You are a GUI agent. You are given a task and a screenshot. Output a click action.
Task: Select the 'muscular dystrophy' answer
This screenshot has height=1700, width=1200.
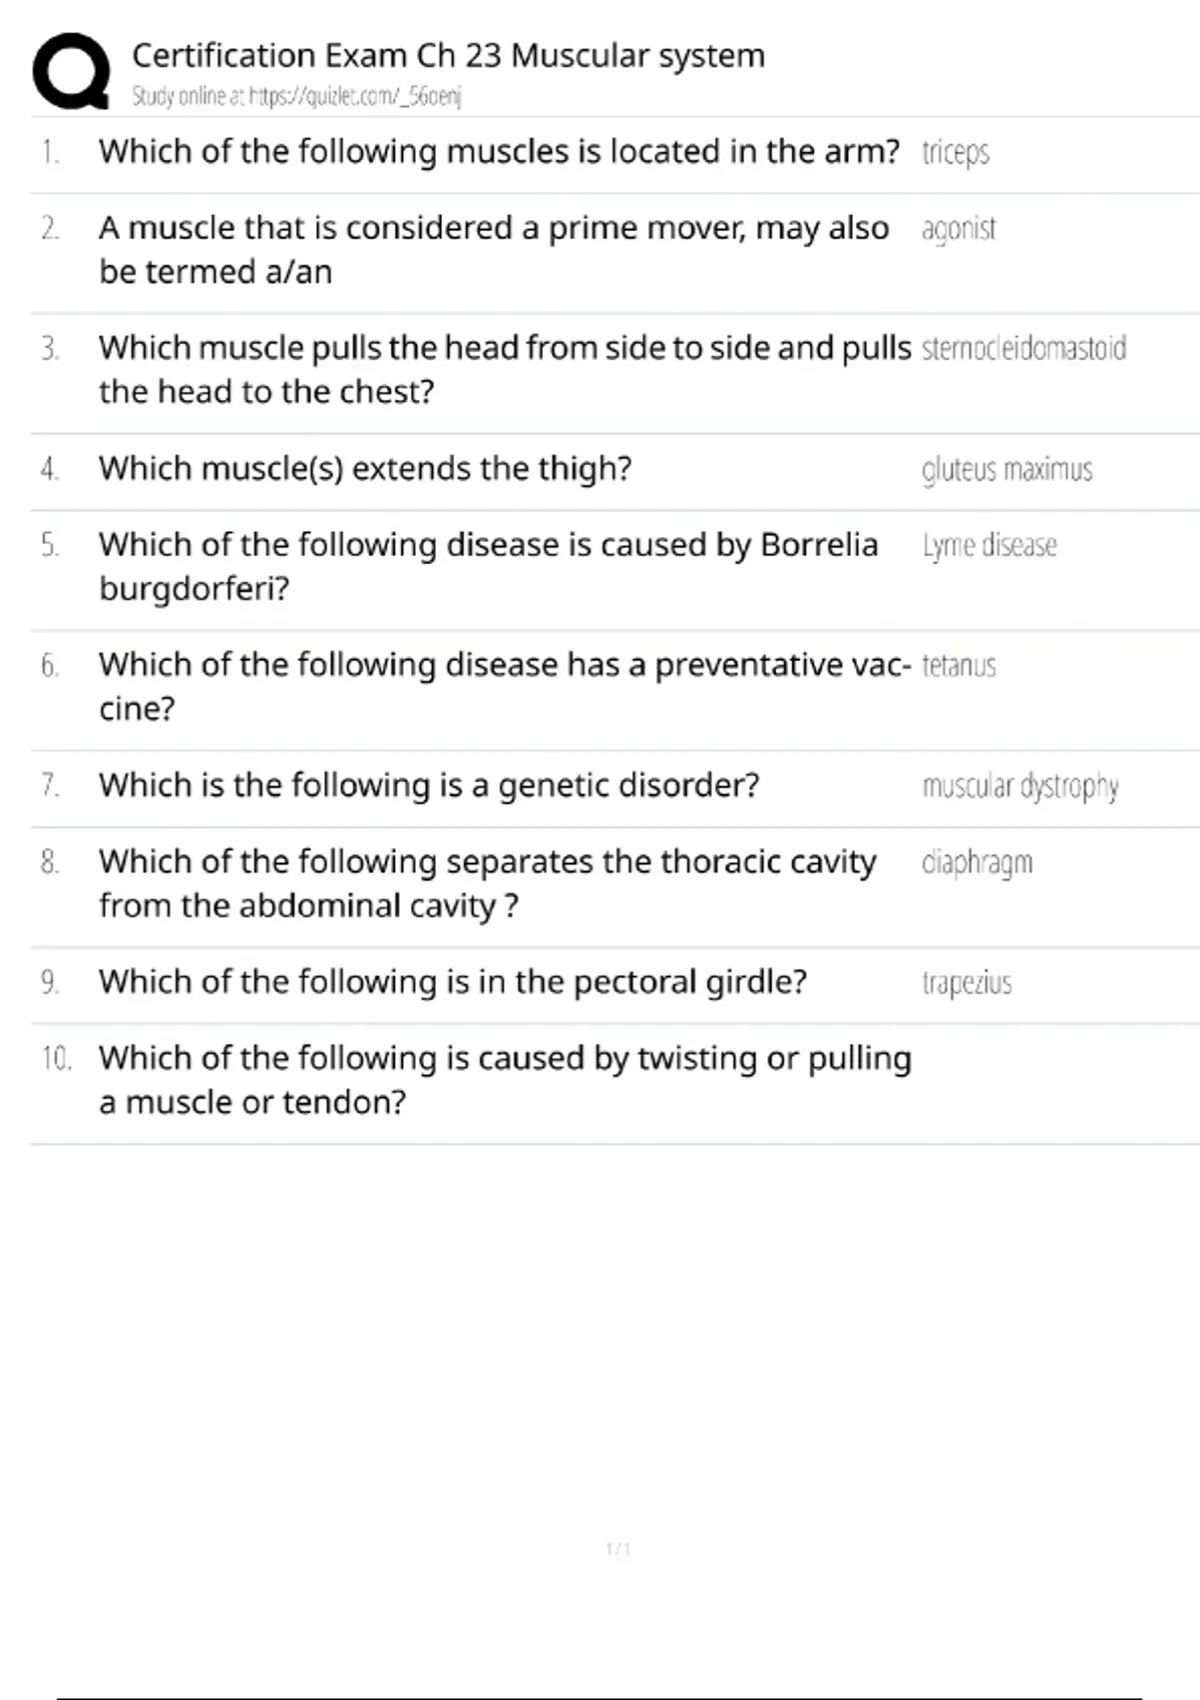click(1020, 787)
